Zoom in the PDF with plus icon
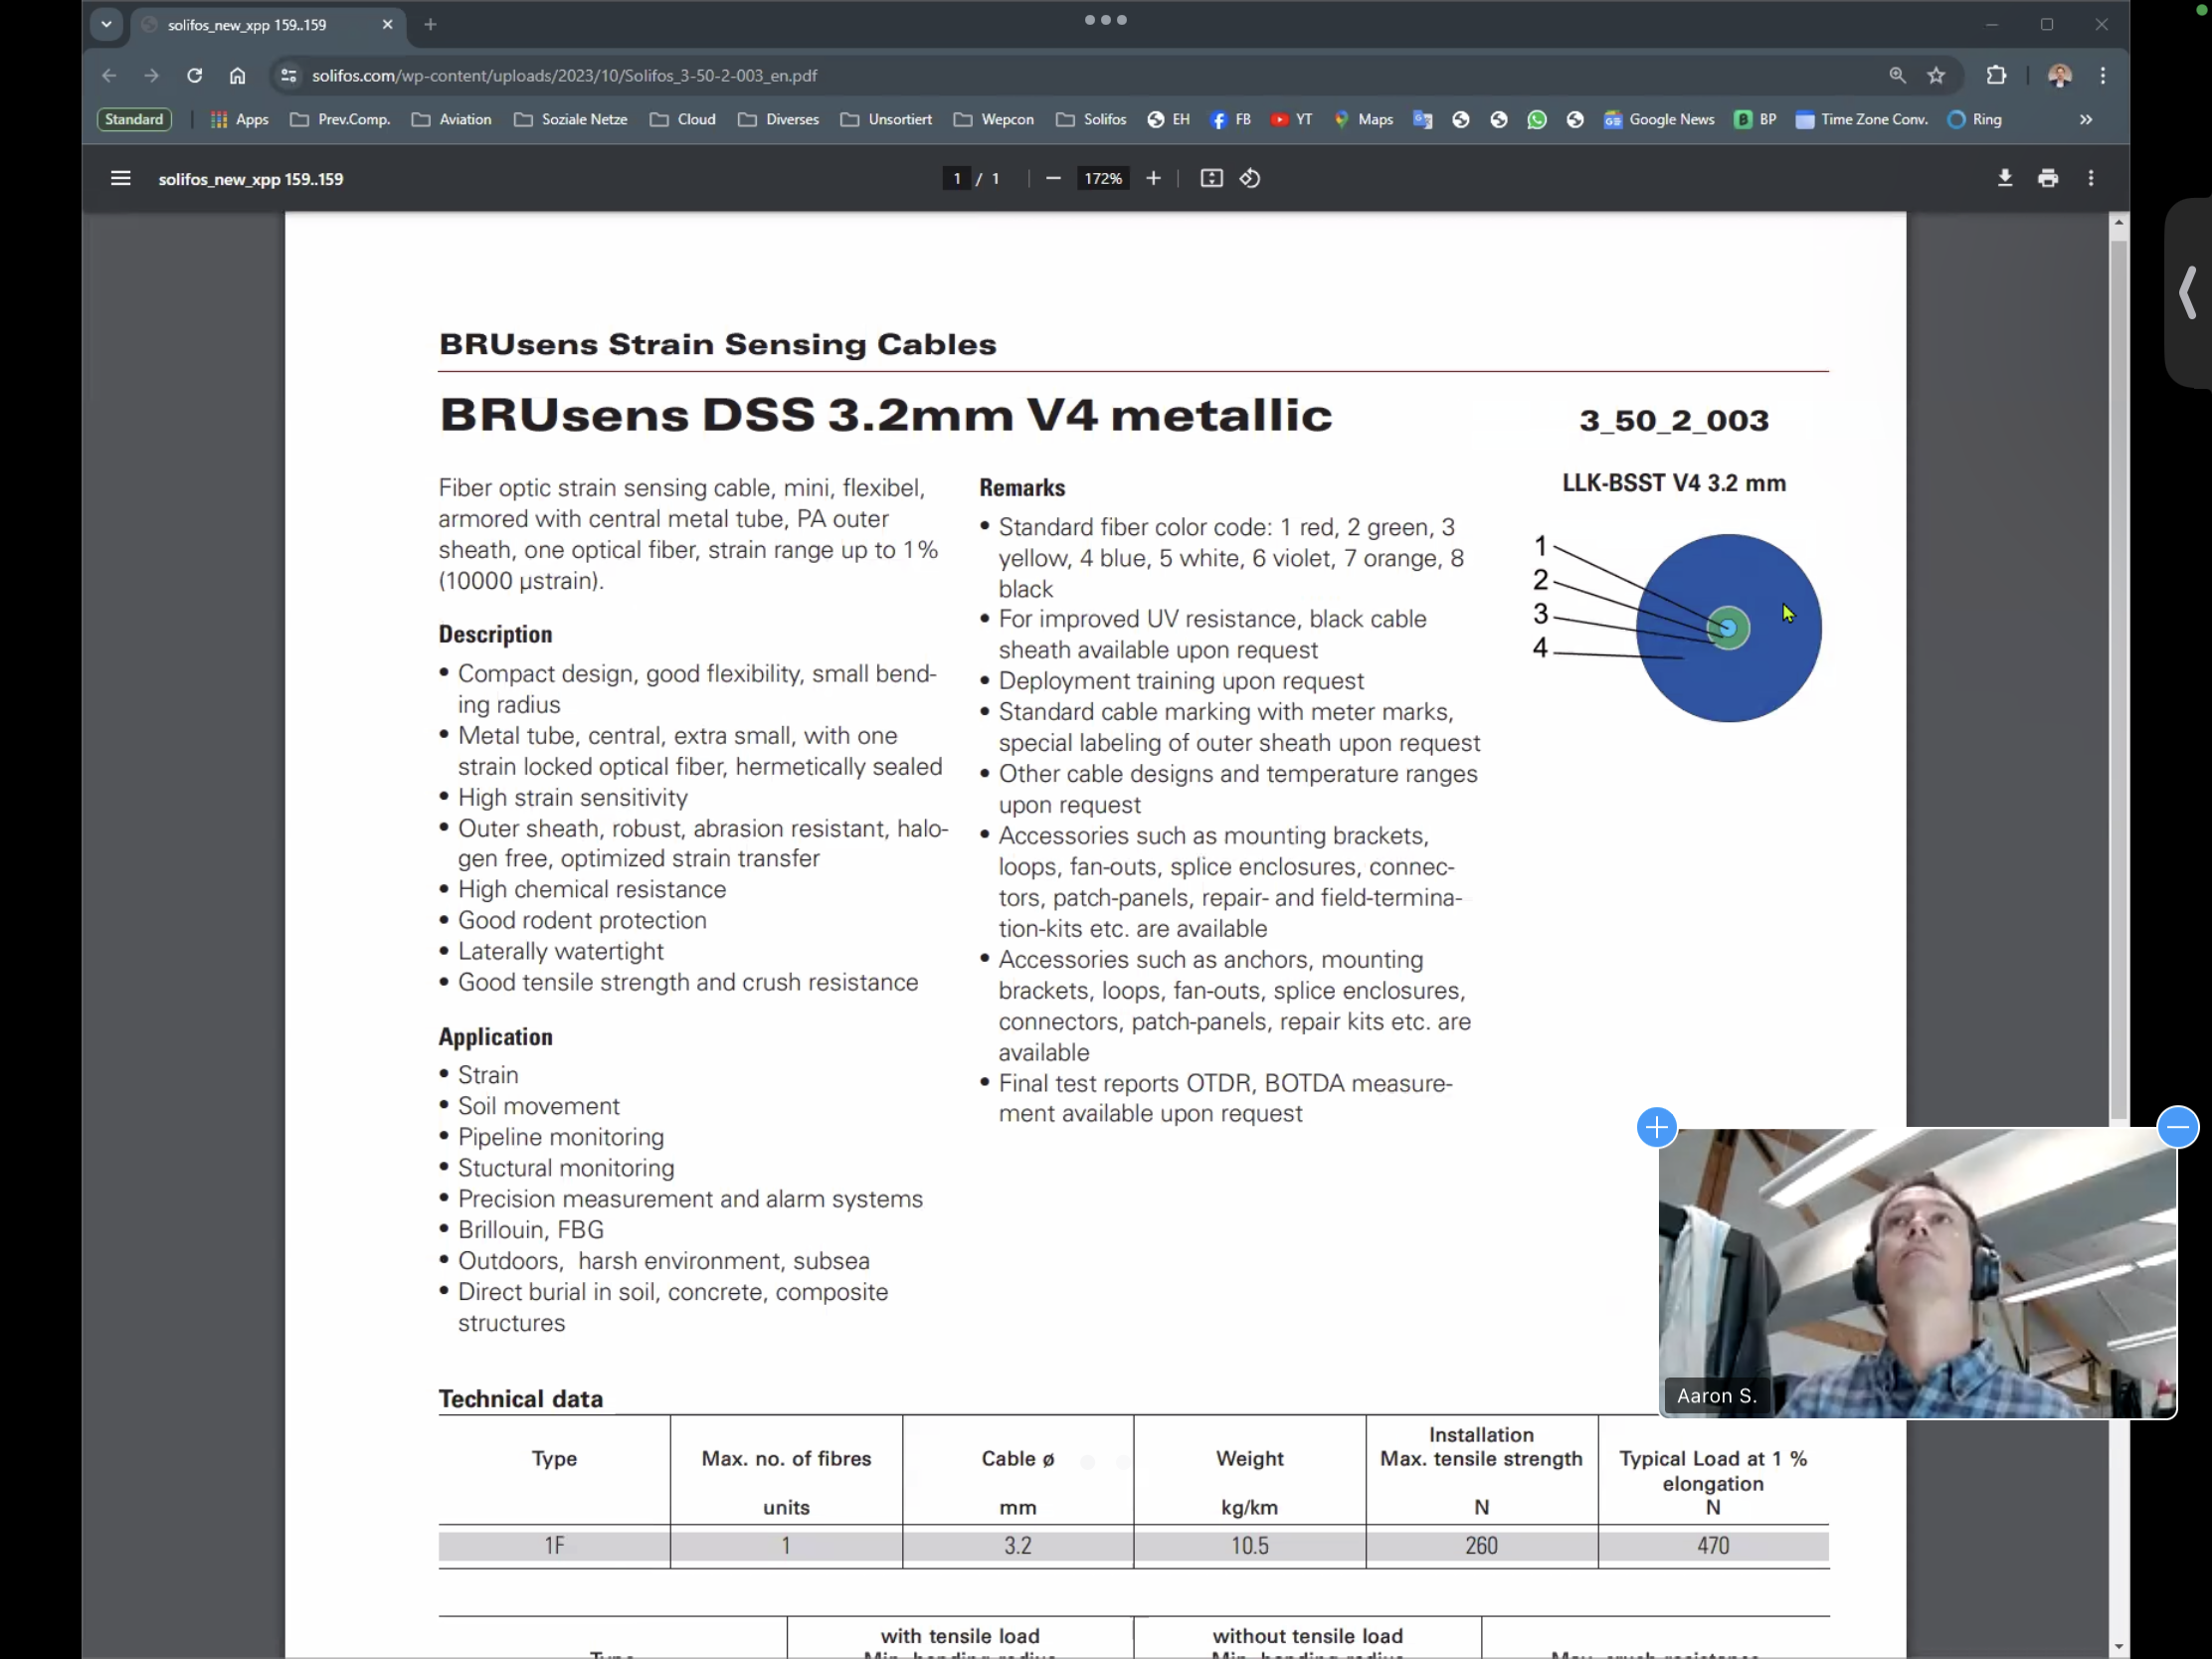 tap(1153, 179)
